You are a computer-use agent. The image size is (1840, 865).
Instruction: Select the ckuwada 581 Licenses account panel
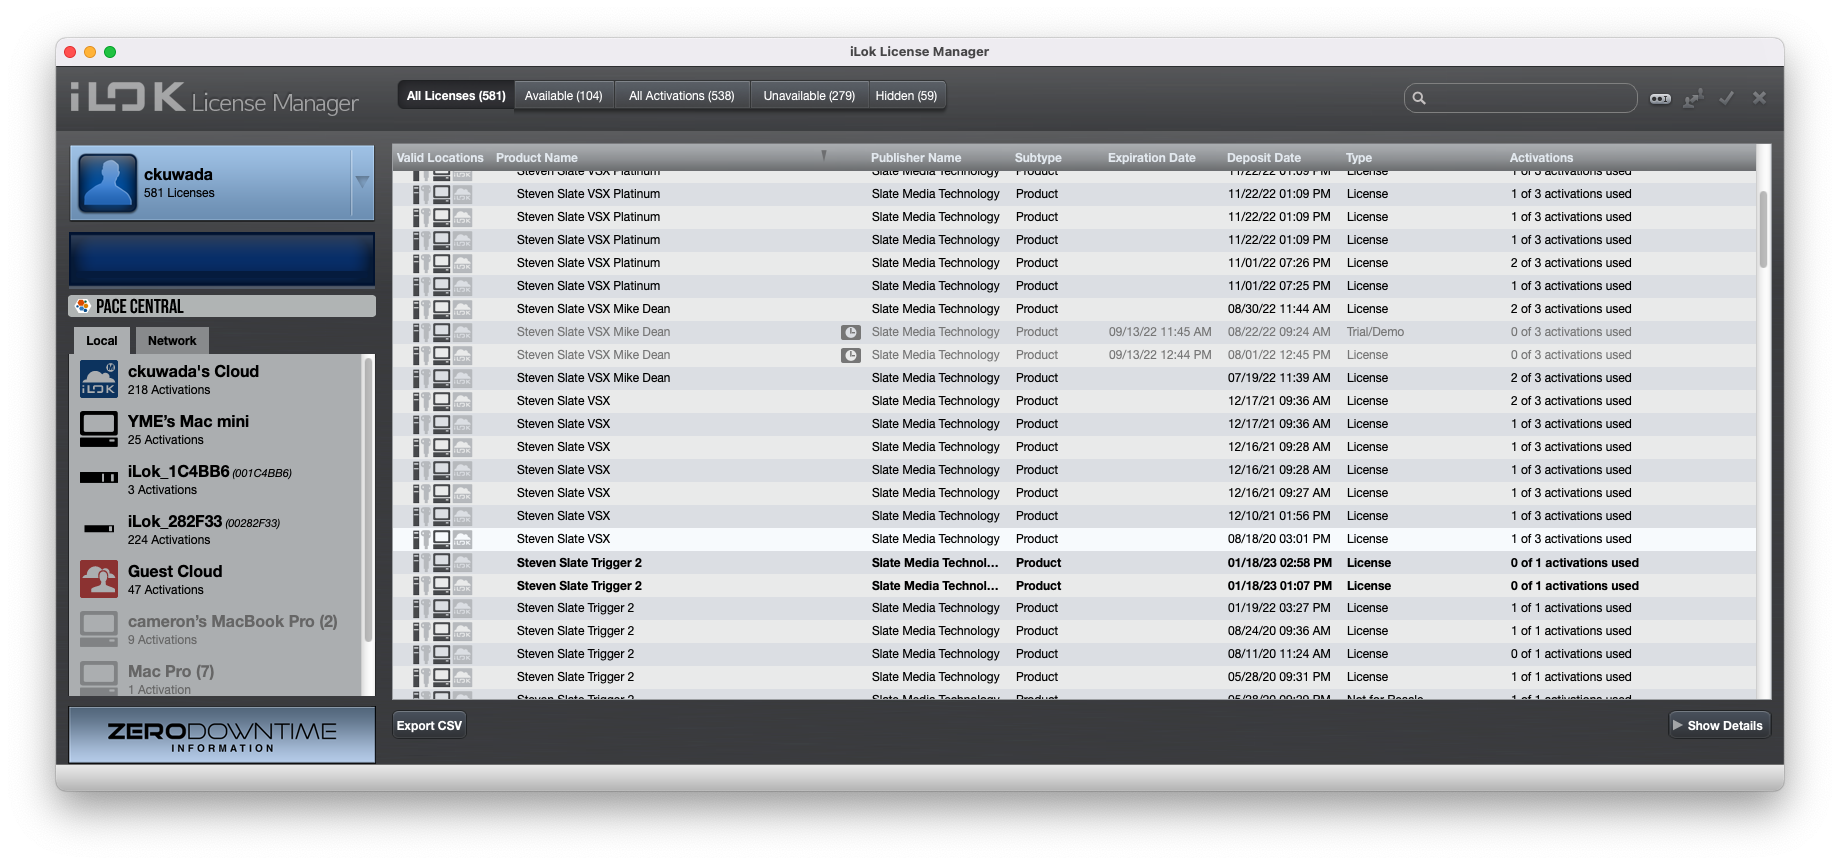pos(222,183)
